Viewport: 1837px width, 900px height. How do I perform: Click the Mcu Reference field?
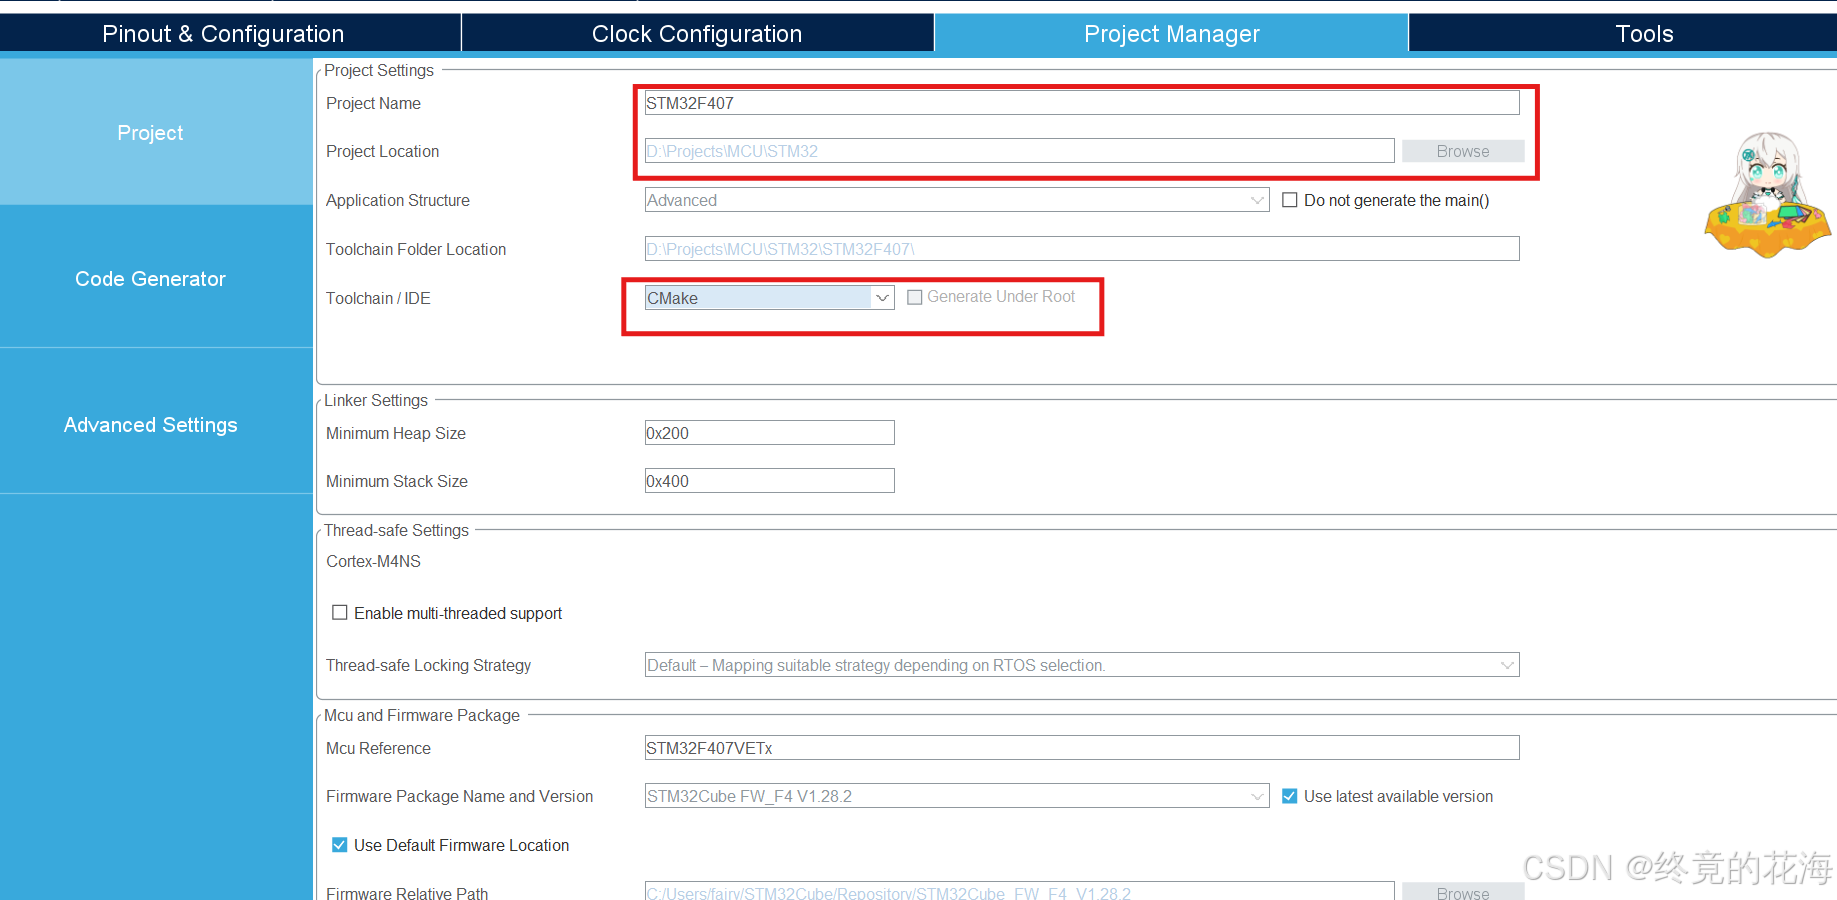(1082, 748)
